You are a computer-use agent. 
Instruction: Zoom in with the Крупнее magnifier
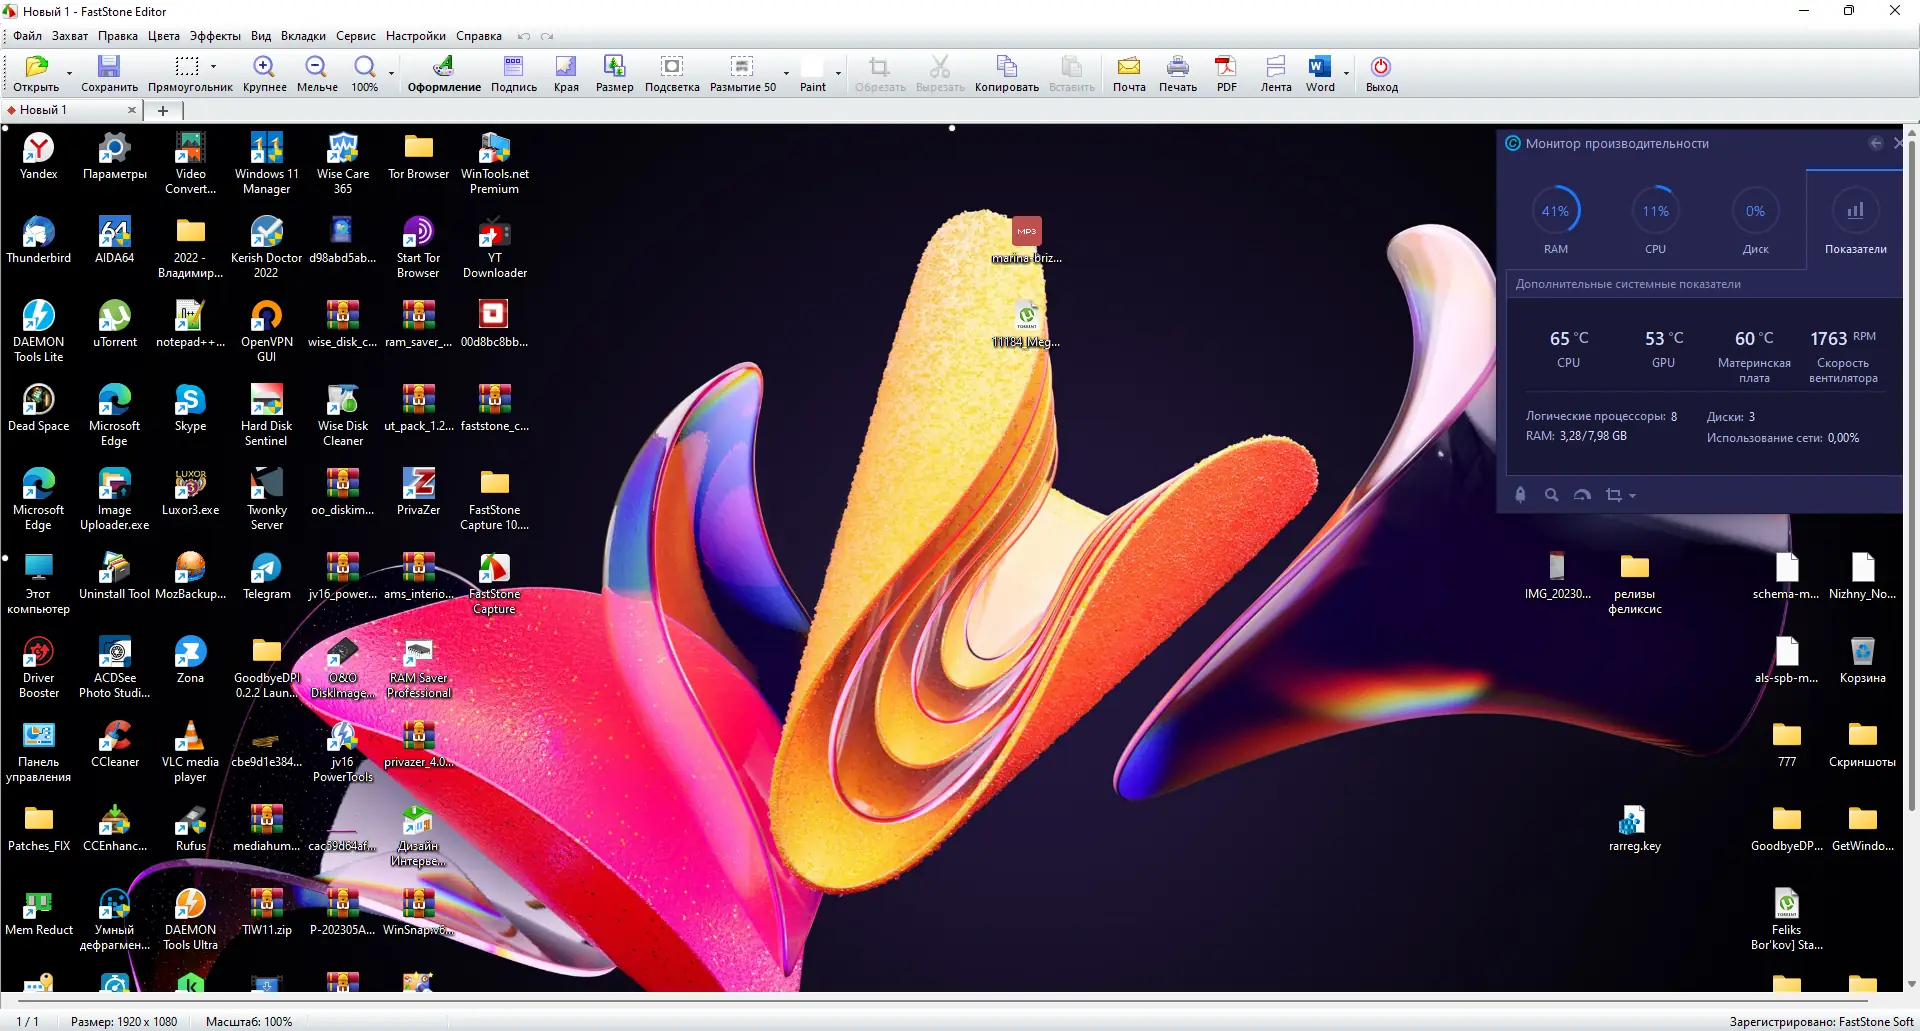pyautogui.click(x=264, y=73)
